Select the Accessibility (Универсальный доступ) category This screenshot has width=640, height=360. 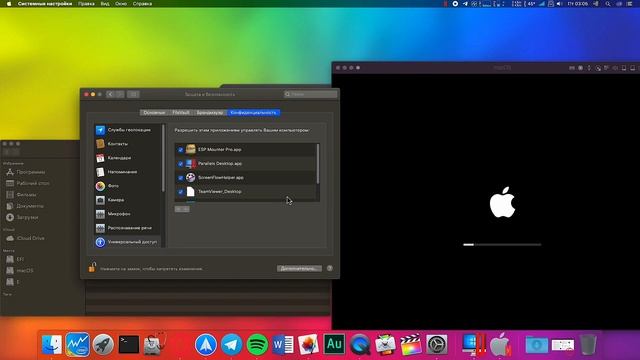(x=127, y=242)
